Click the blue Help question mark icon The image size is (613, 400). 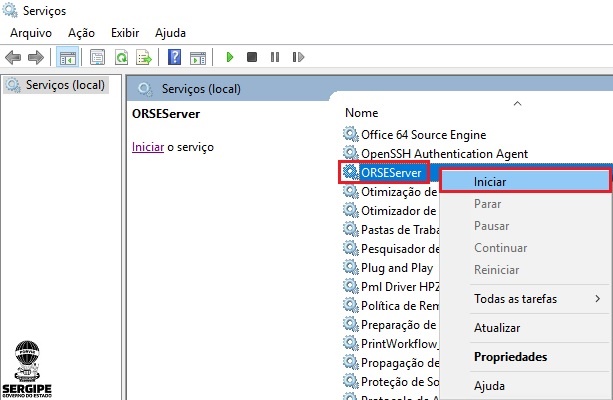[174, 58]
